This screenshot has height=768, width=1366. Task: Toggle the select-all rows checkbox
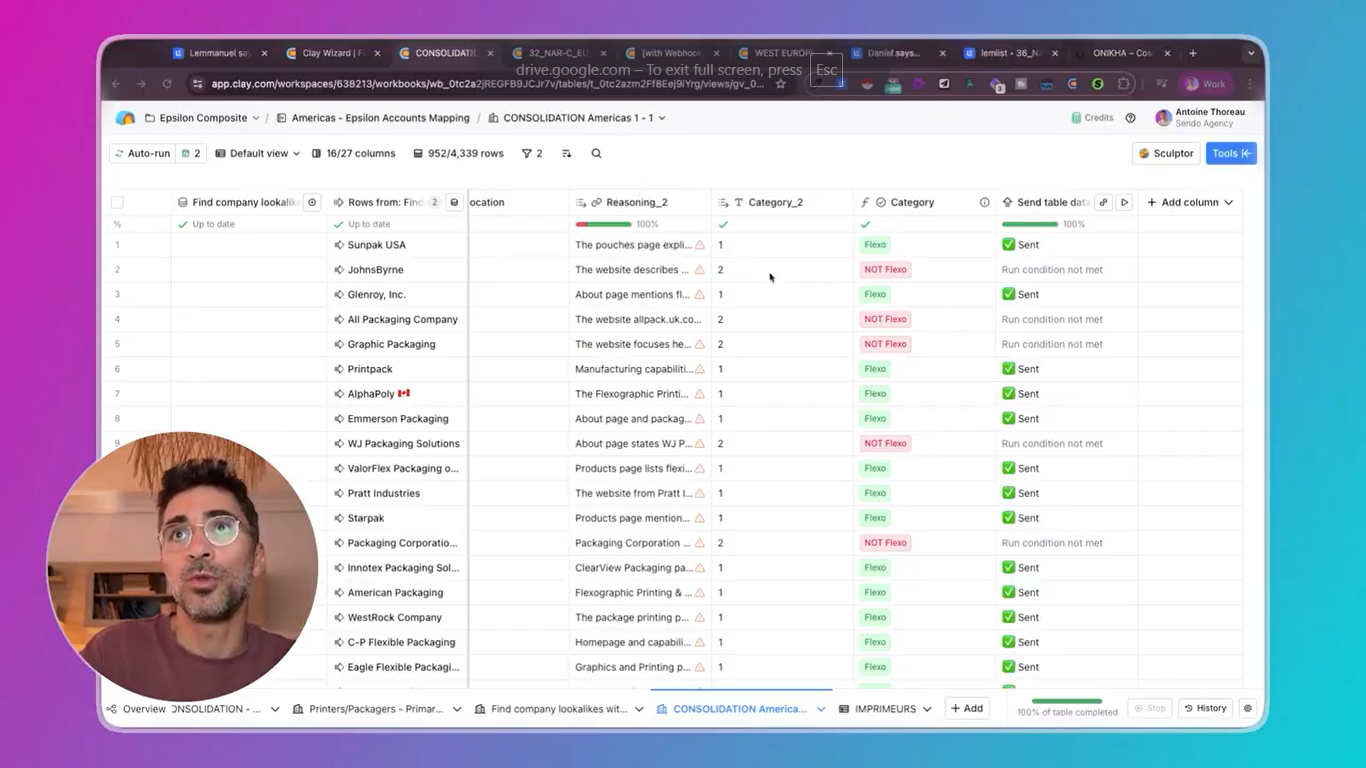(117, 202)
